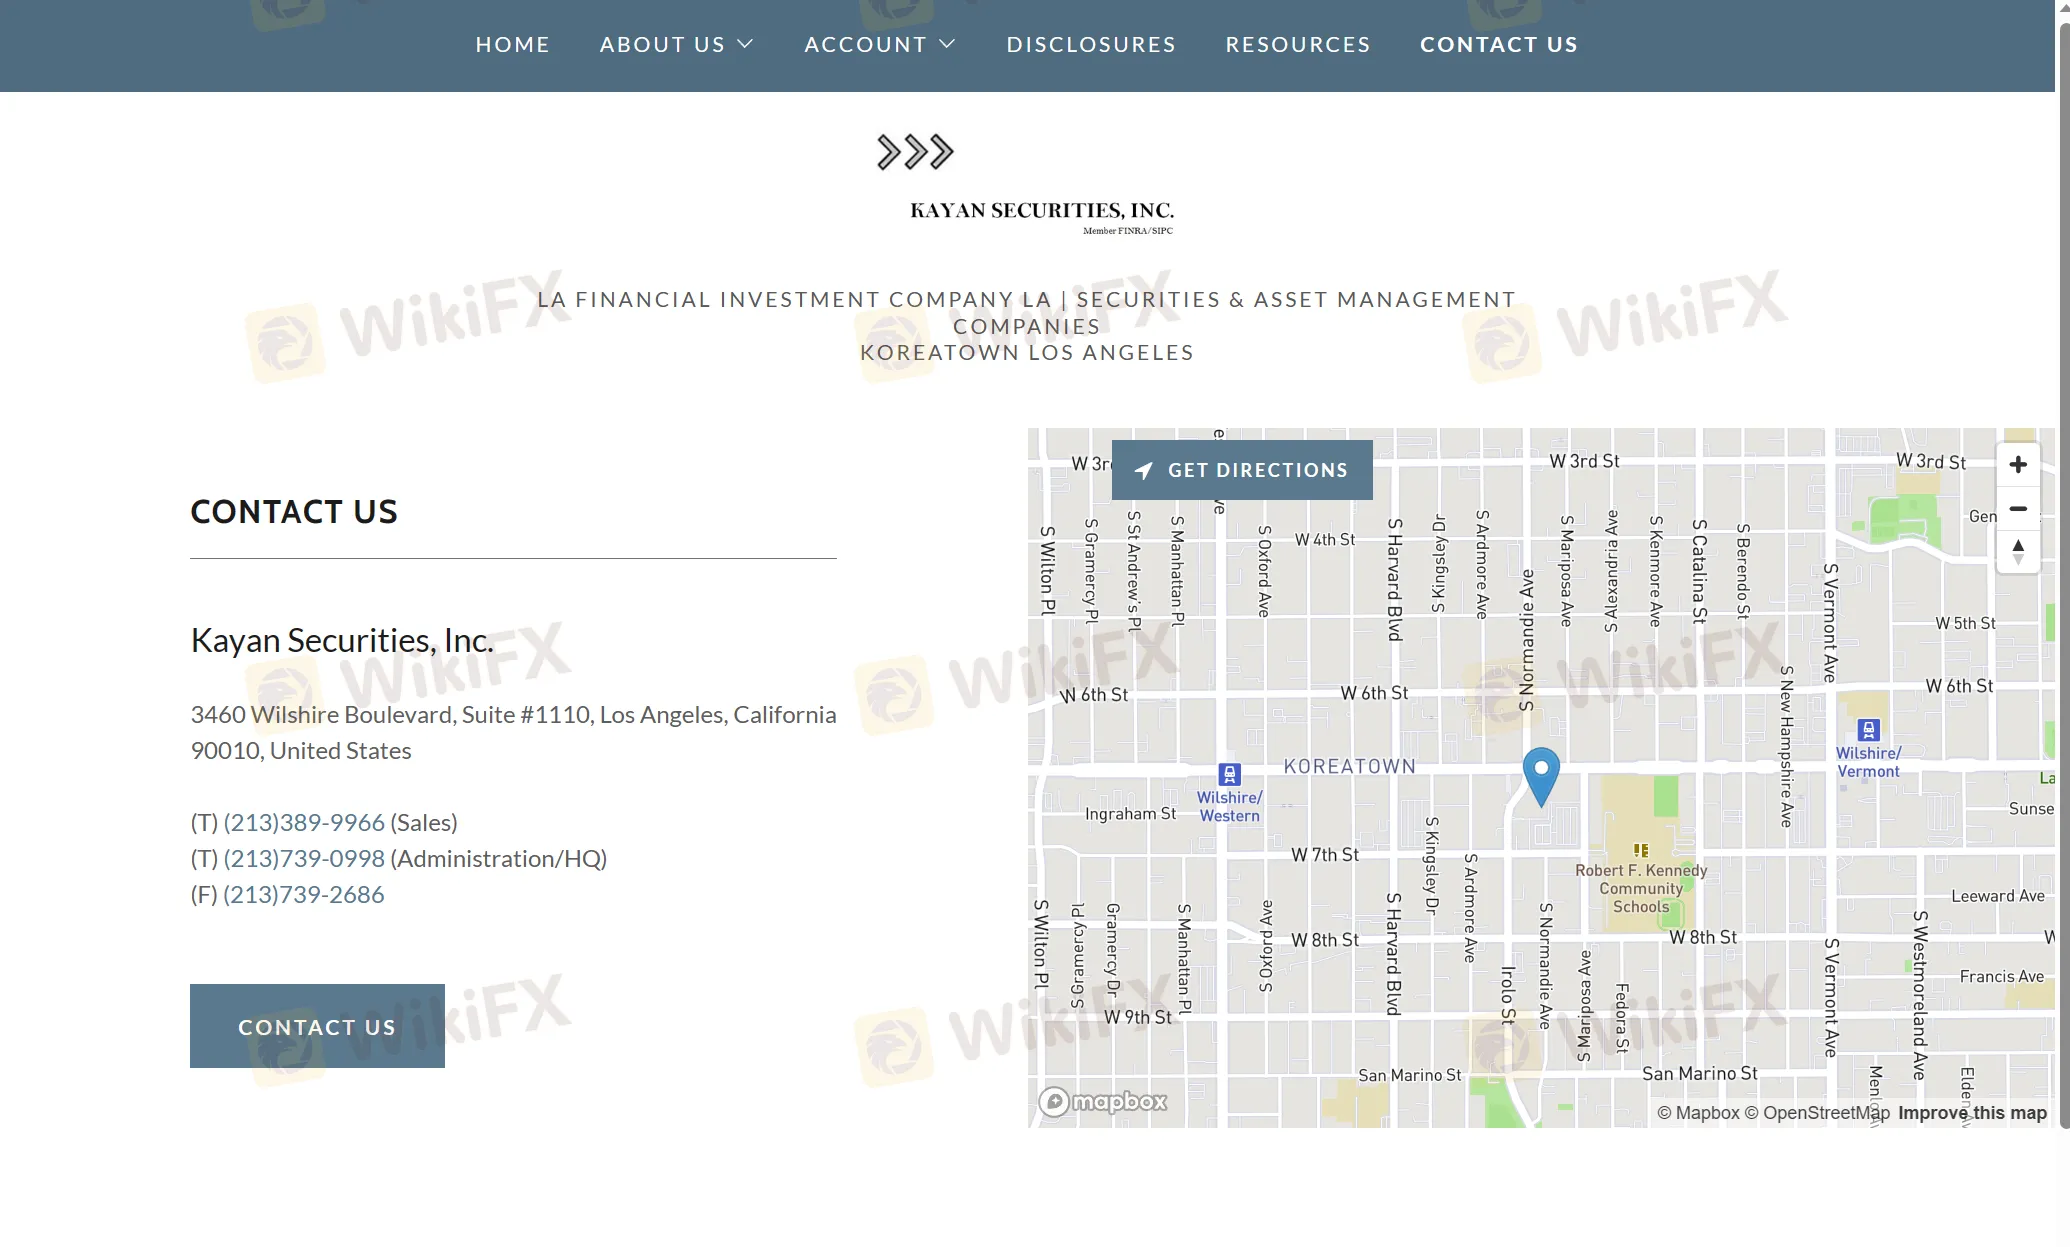
Task: Click the Account menu label
Action: (866, 44)
